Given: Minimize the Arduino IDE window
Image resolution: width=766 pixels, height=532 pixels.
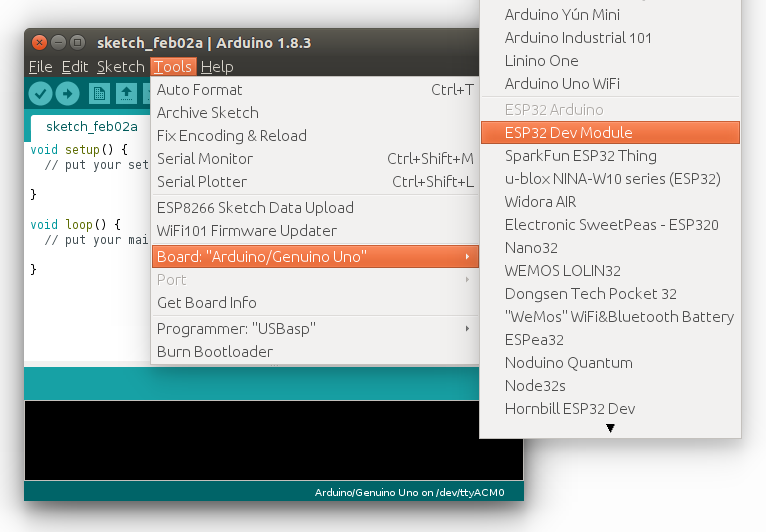Looking at the screenshot, I should coord(58,42).
